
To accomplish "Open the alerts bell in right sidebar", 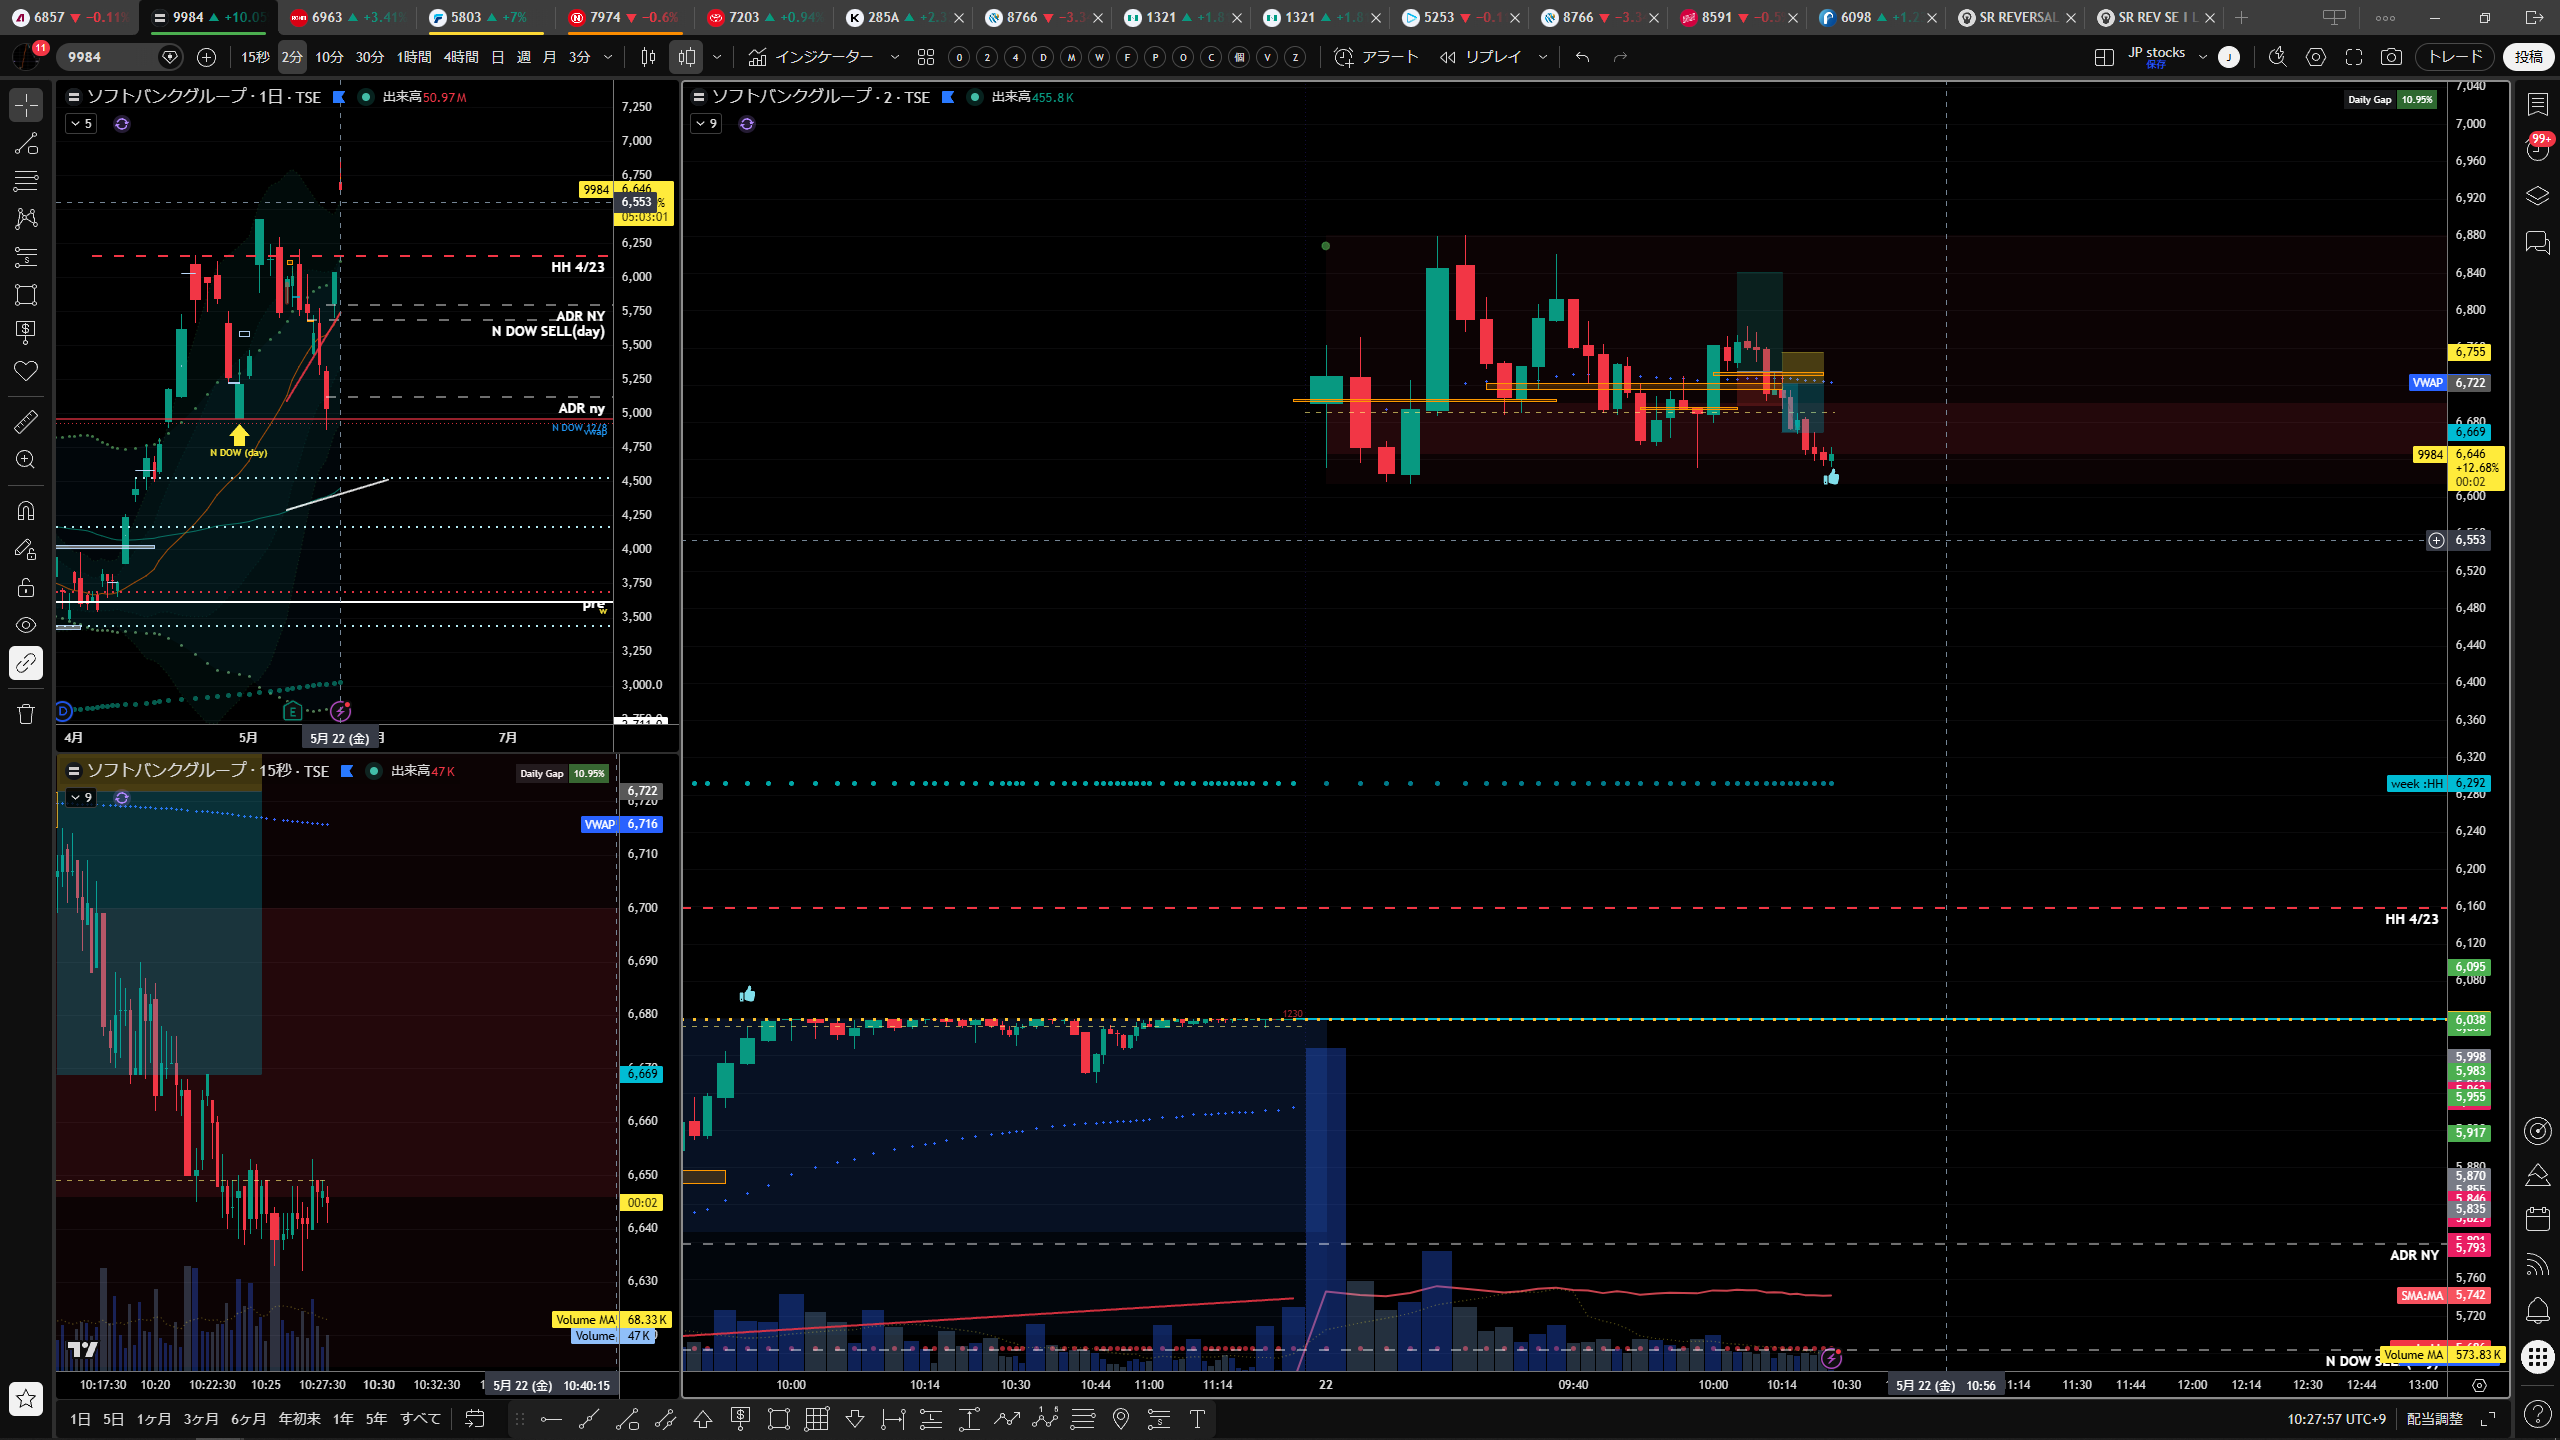I will click(2537, 1309).
